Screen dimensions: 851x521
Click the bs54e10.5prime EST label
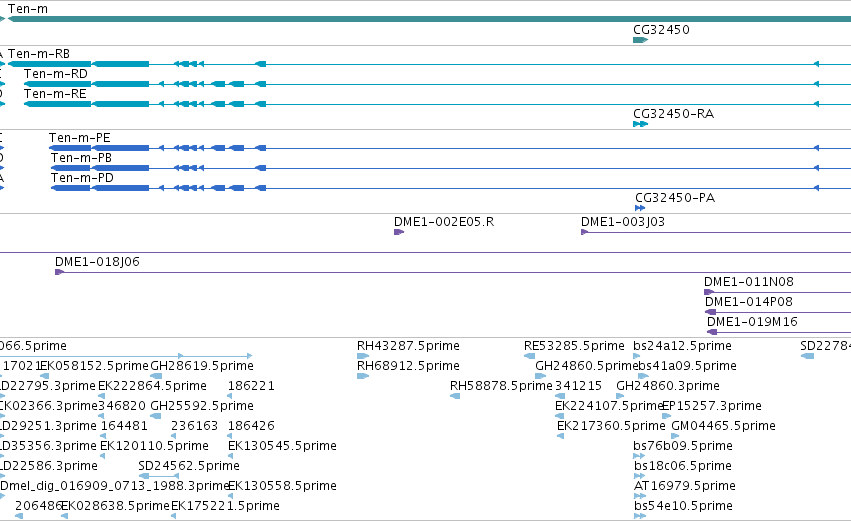coord(683,506)
